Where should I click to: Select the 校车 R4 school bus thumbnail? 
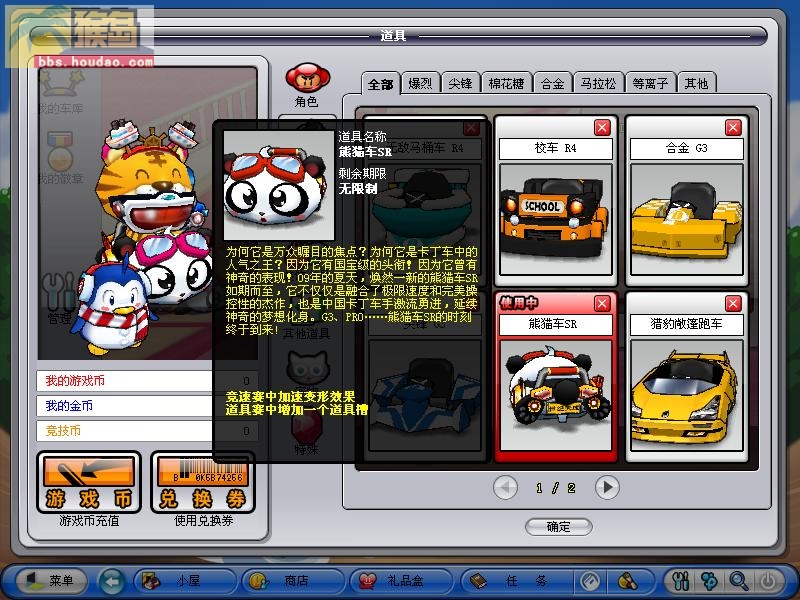pyautogui.click(x=556, y=220)
